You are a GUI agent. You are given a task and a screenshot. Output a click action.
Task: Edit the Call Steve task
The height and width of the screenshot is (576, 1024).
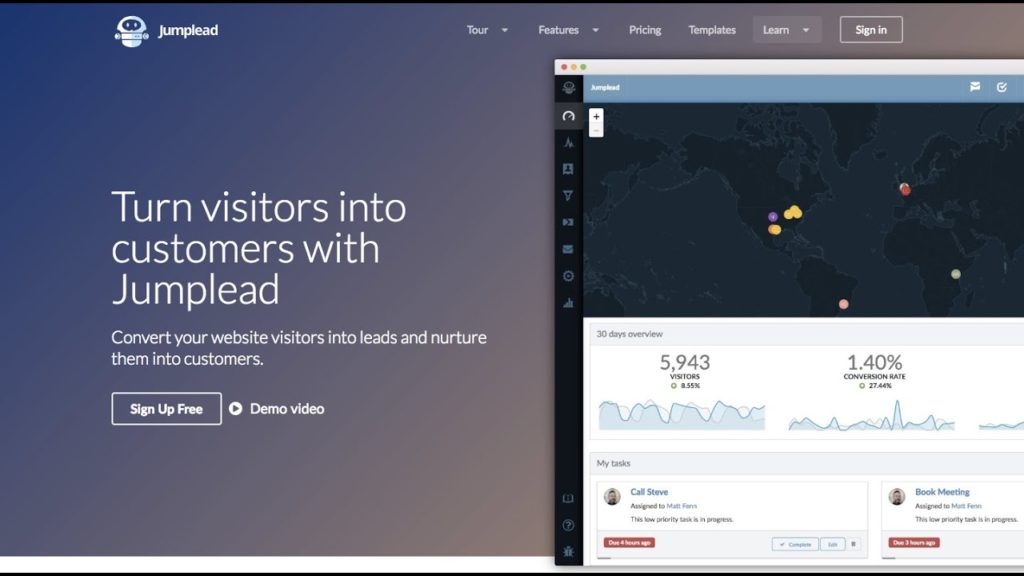pos(833,544)
